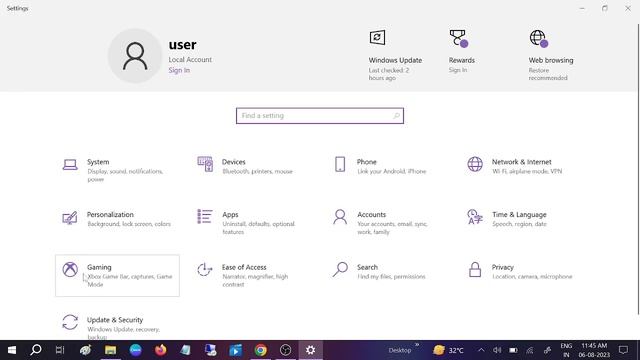The width and height of the screenshot is (640, 360).
Task: Click 'Wi-Fi, airplane mode, VPN' description
Action: [527, 171]
